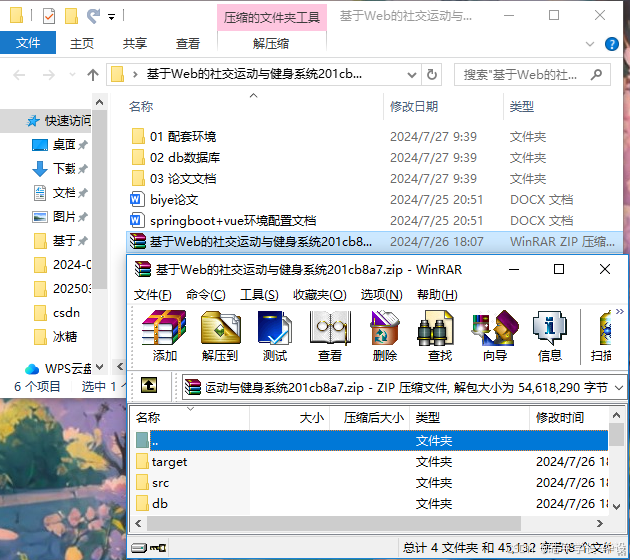Open Desktop (桌面) in quick access

(59, 145)
